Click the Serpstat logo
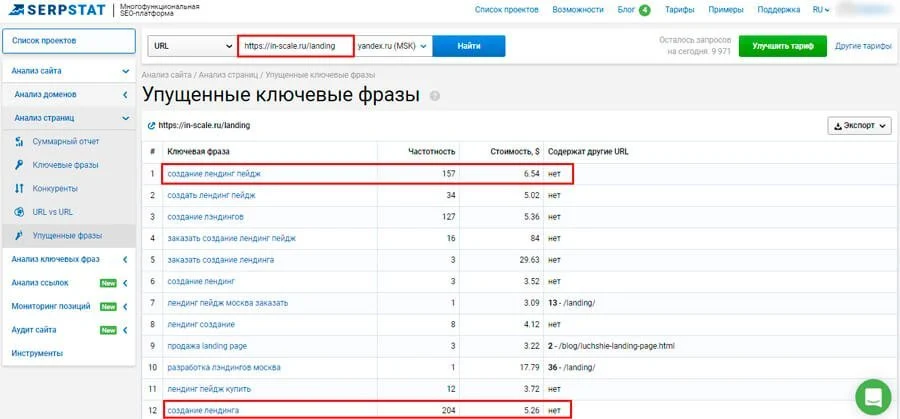 pos(58,9)
